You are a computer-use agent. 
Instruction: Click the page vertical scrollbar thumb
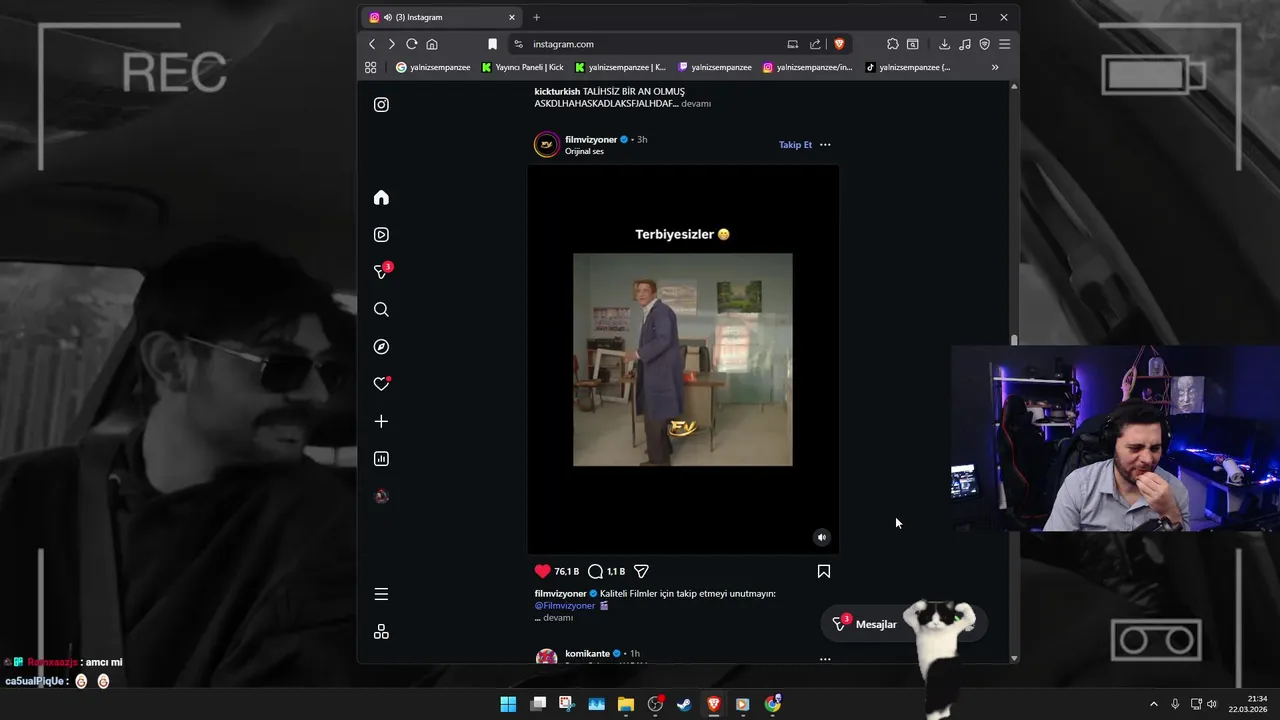1014,340
